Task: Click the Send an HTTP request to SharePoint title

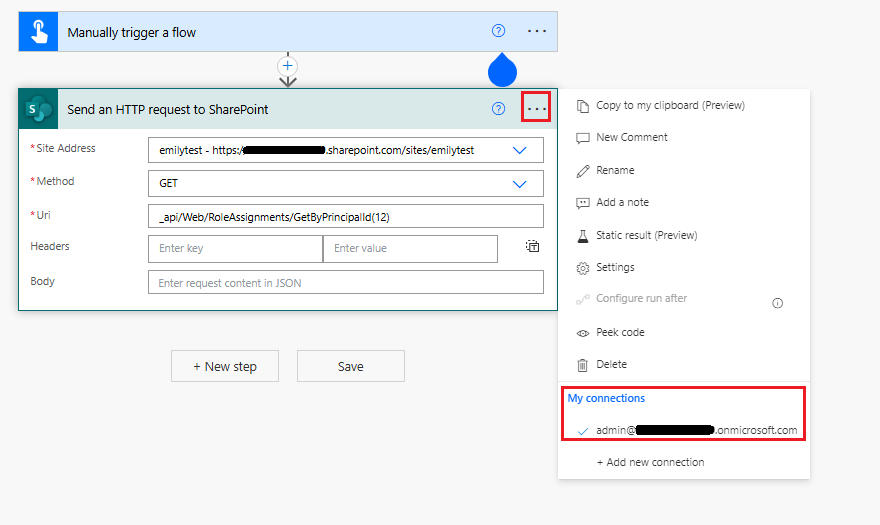Action: click(168, 109)
